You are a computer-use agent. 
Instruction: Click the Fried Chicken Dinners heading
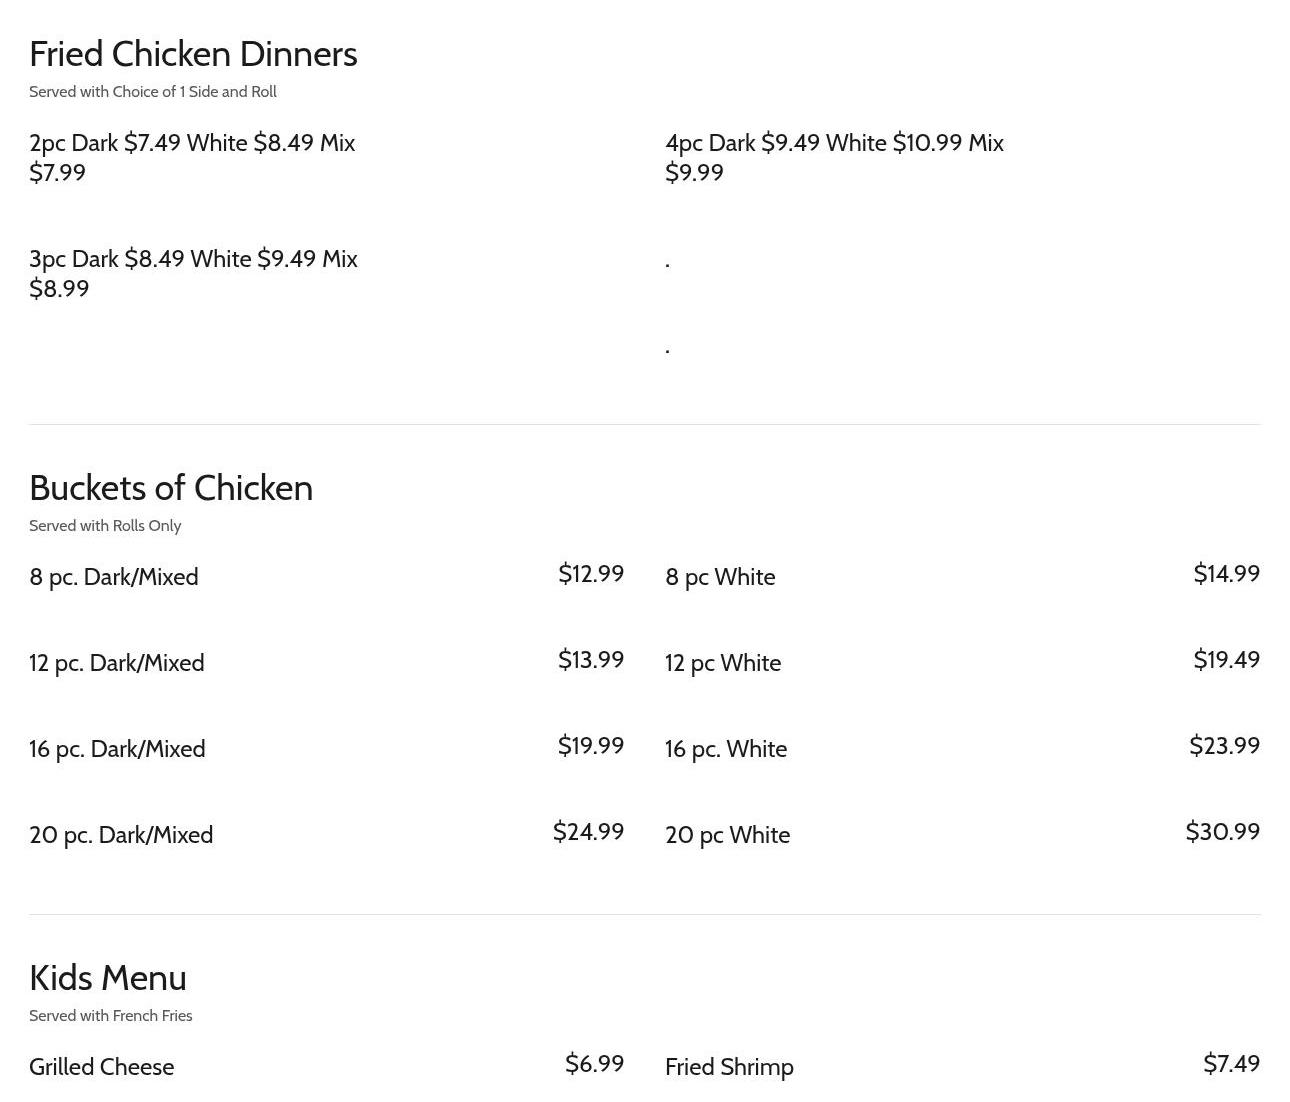[193, 54]
